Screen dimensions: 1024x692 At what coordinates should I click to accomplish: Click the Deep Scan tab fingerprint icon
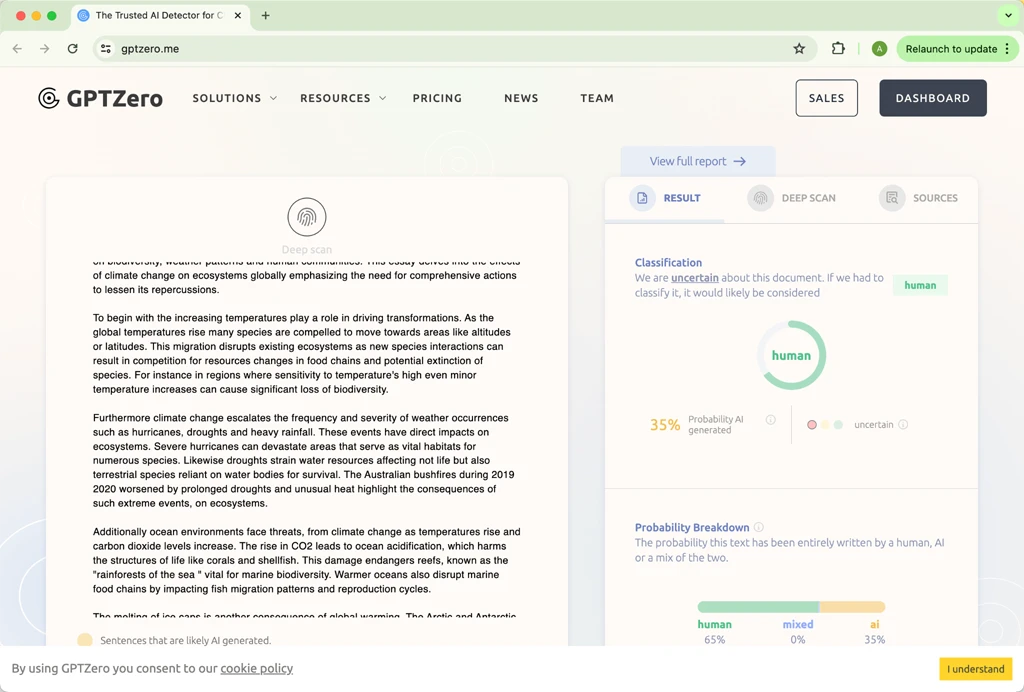[x=760, y=198]
